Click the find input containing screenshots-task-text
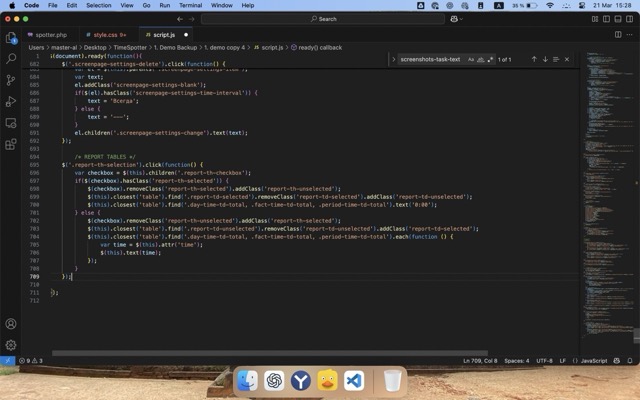 pos(430,59)
